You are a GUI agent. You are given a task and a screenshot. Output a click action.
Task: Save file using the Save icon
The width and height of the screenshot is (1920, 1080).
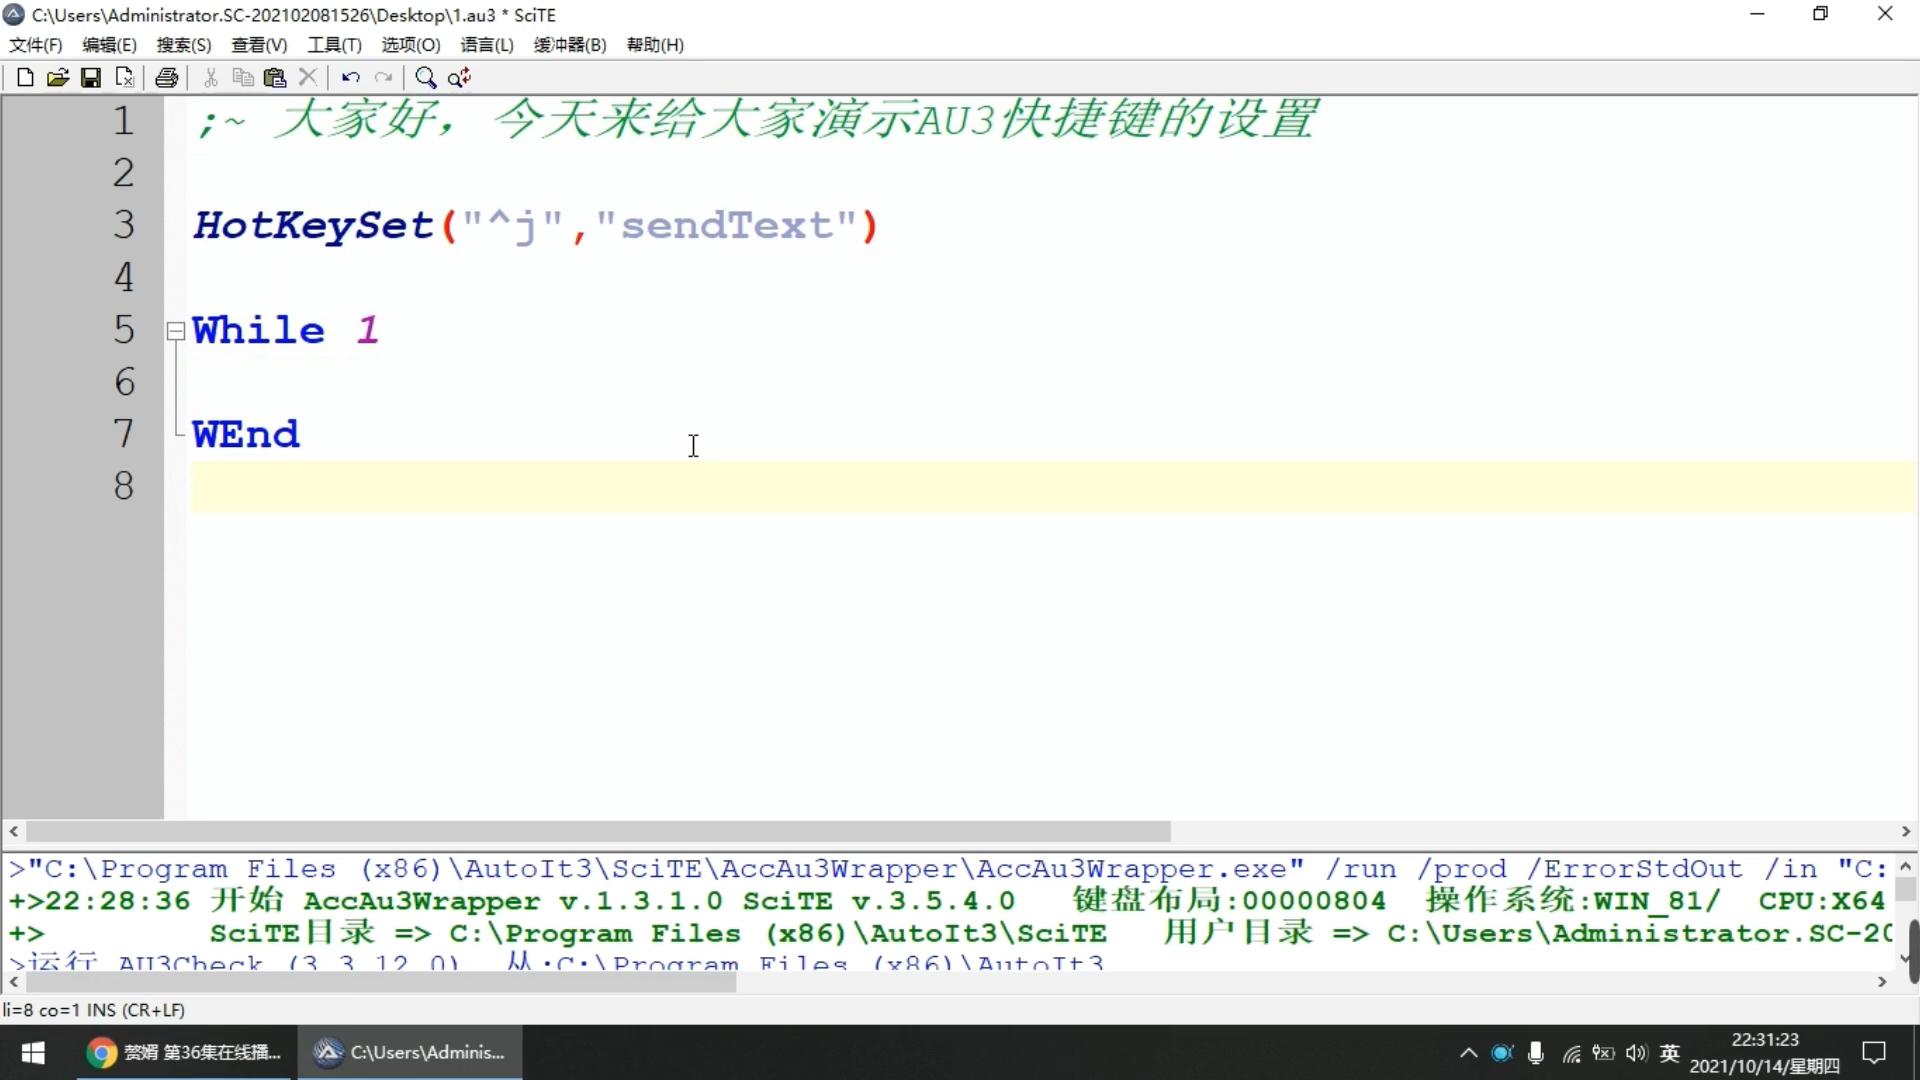coord(91,76)
